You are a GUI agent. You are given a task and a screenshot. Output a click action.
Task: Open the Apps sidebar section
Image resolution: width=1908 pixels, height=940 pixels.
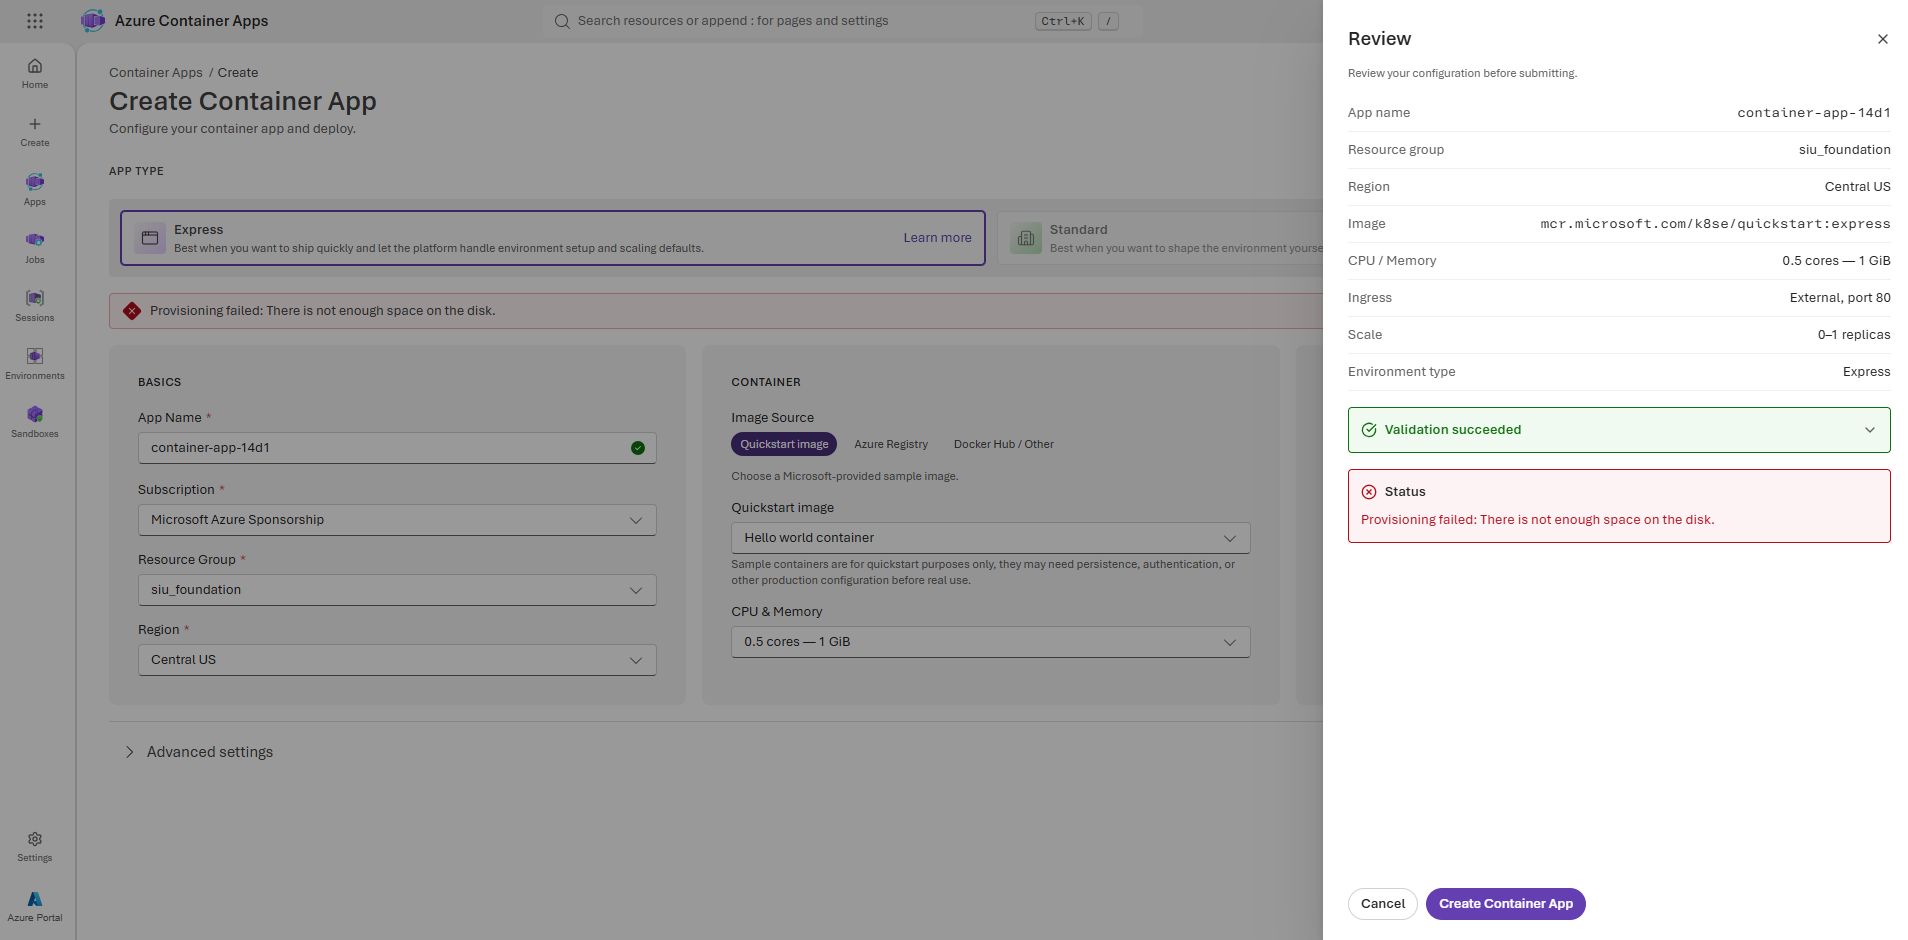pos(35,190)
